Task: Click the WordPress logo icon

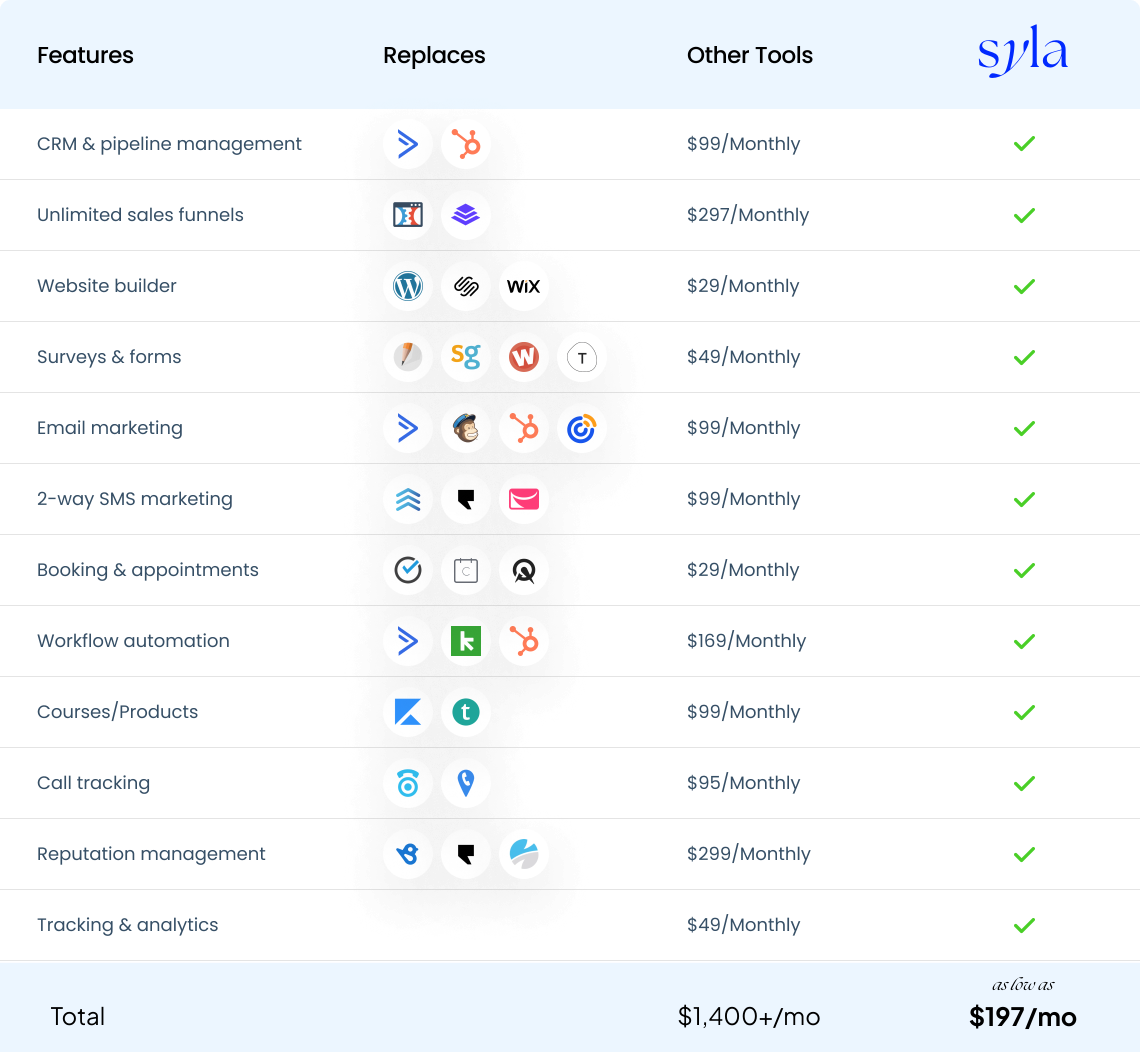Action: [408, 286]
